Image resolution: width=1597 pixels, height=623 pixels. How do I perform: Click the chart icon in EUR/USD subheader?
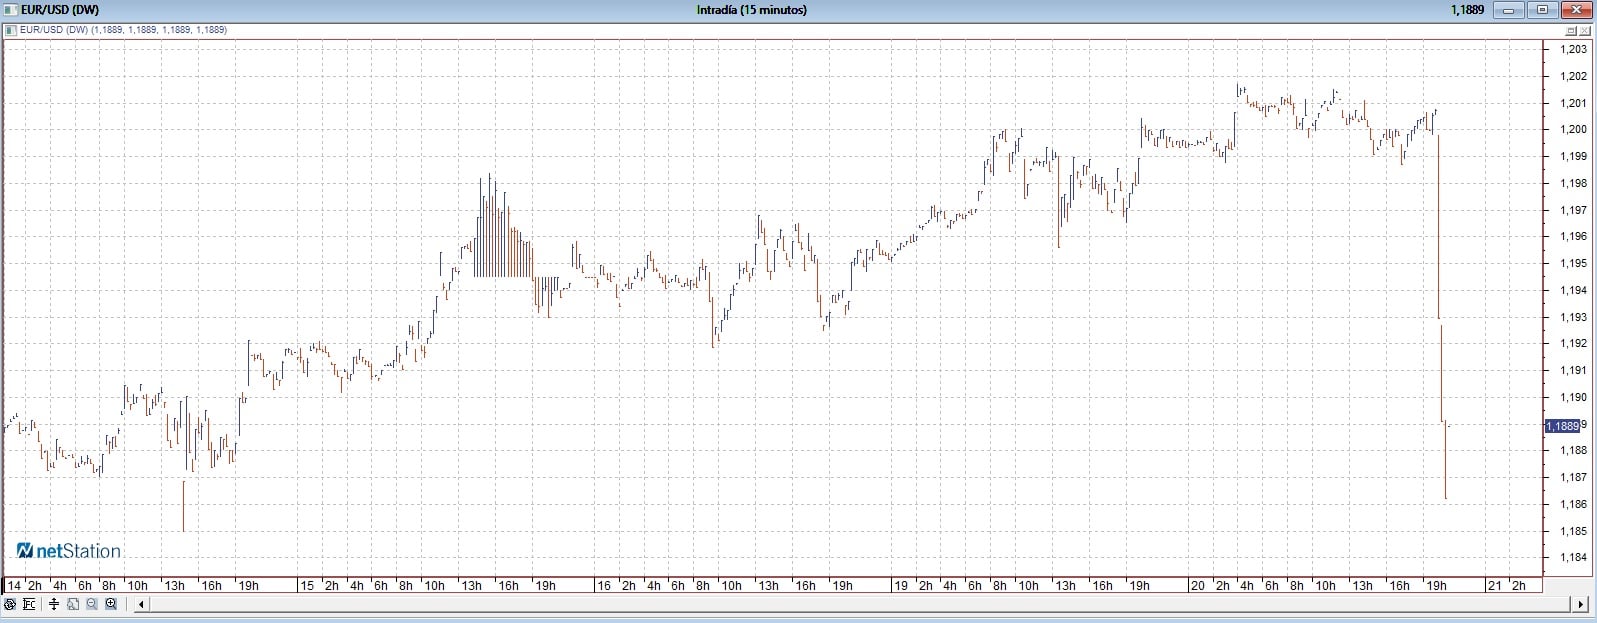(10, 30)
